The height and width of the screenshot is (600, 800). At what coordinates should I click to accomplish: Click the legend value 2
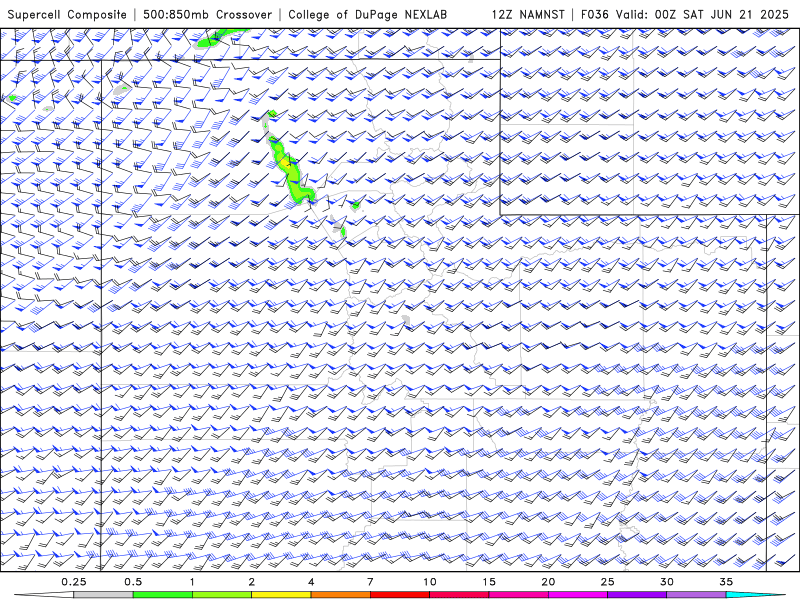pos(252,582)
